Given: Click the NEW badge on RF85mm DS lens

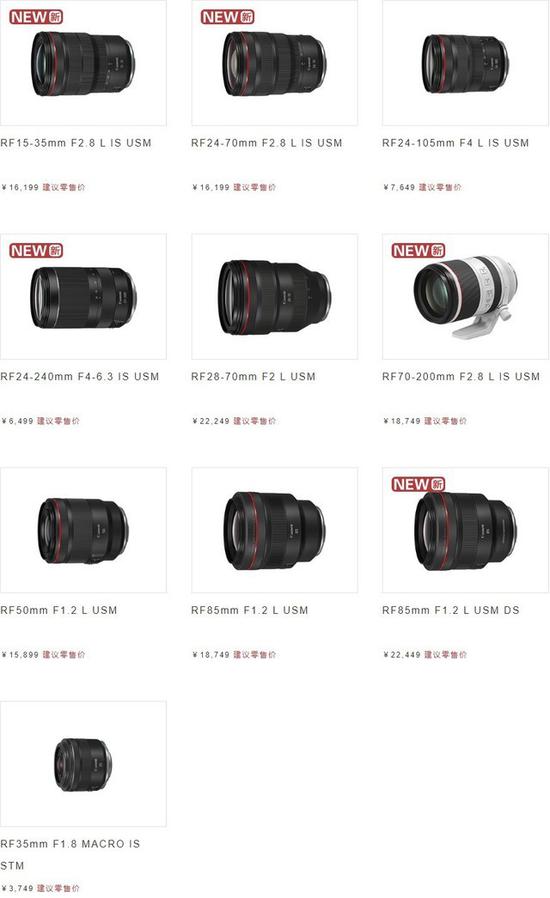Looking at the screenshot, I should (x=418, y=484).
